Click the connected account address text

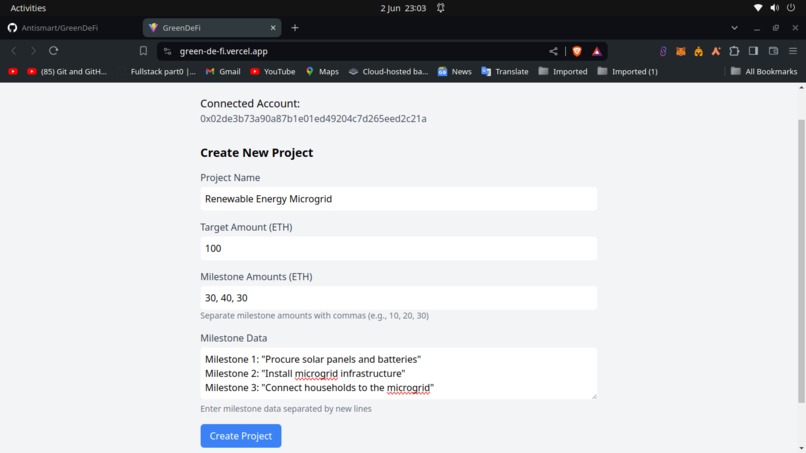click(313, 119)
